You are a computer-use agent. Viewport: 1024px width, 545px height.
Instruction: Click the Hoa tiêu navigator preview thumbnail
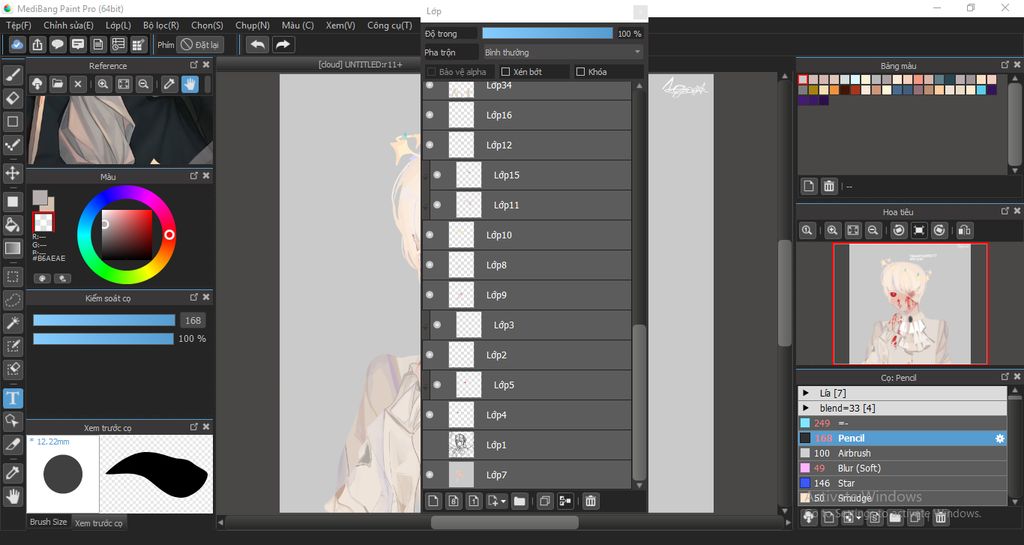(x=910, y=304)
